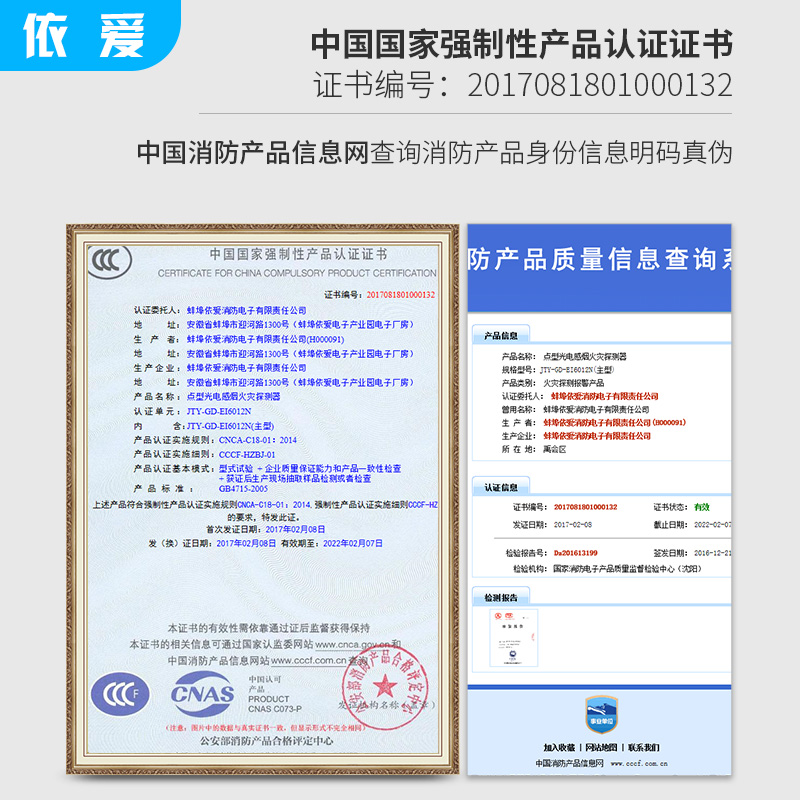Click inspection report number Dz201613199

[576, 553]
